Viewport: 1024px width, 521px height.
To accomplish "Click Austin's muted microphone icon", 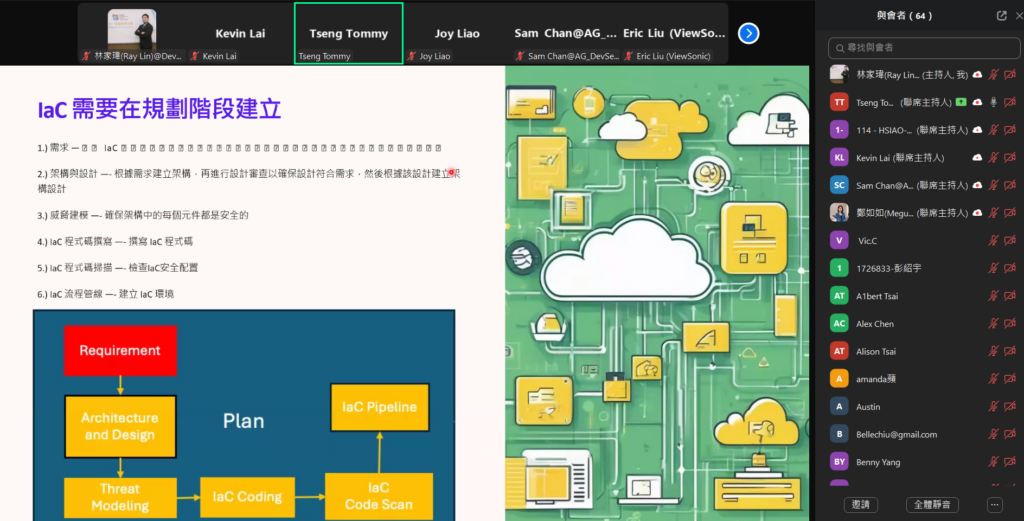I will pos(993,406).
